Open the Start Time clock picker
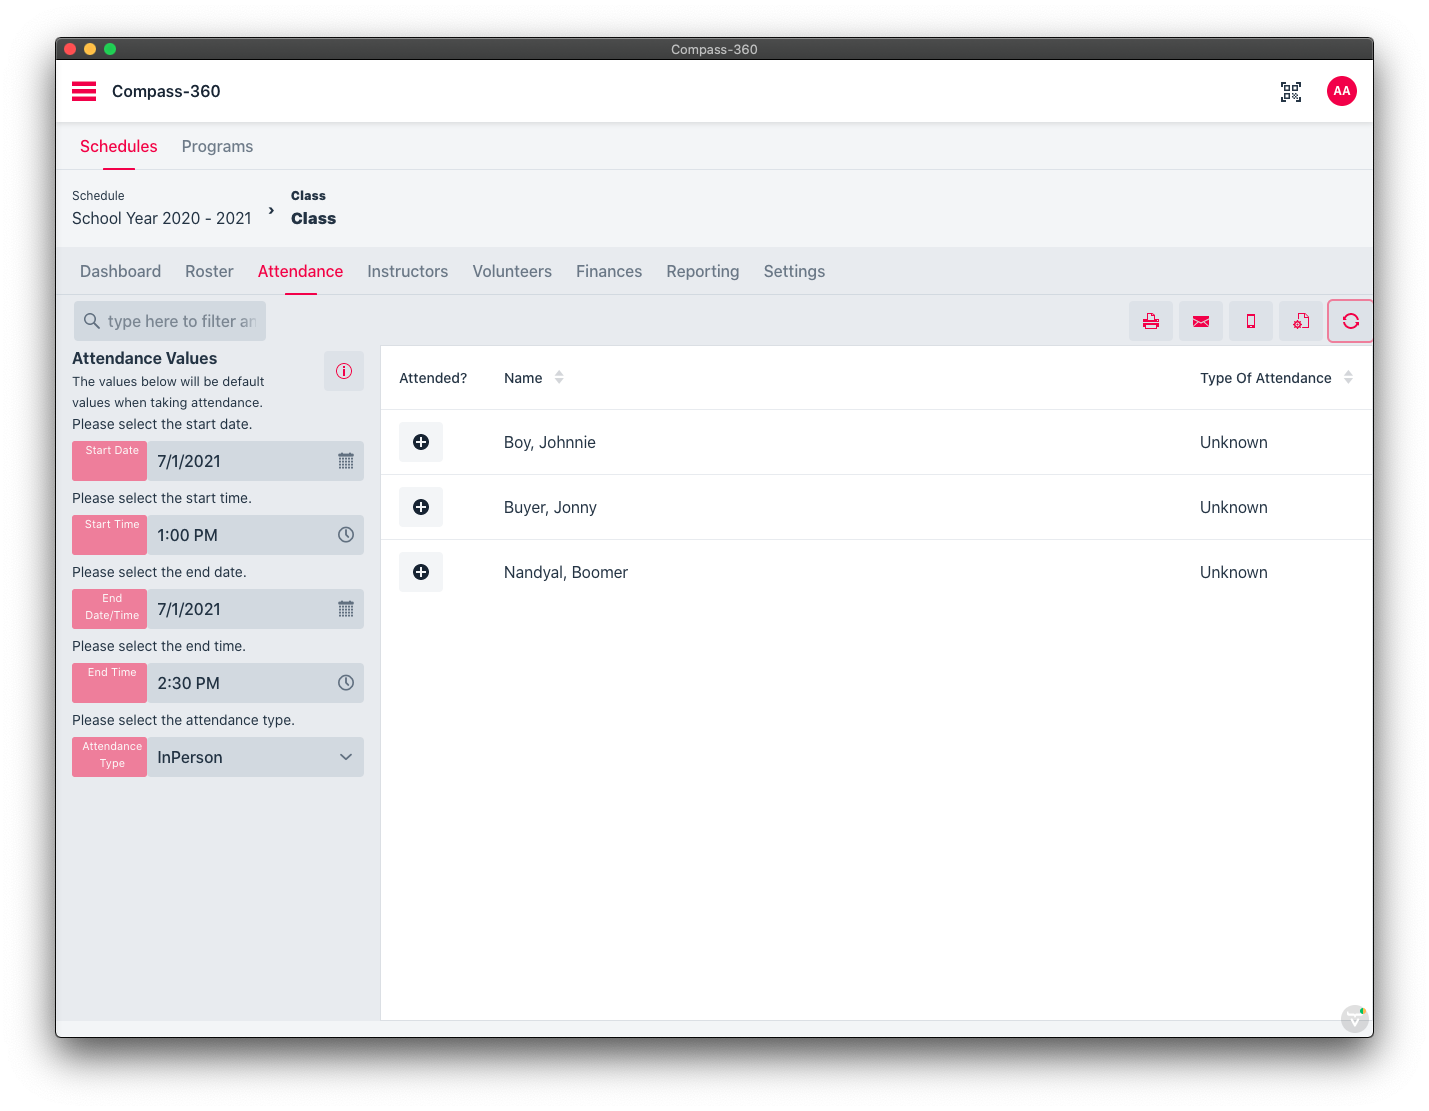Image resolution: width=1429 pixels, height=1111 pixels. click(x=345, y=535)
